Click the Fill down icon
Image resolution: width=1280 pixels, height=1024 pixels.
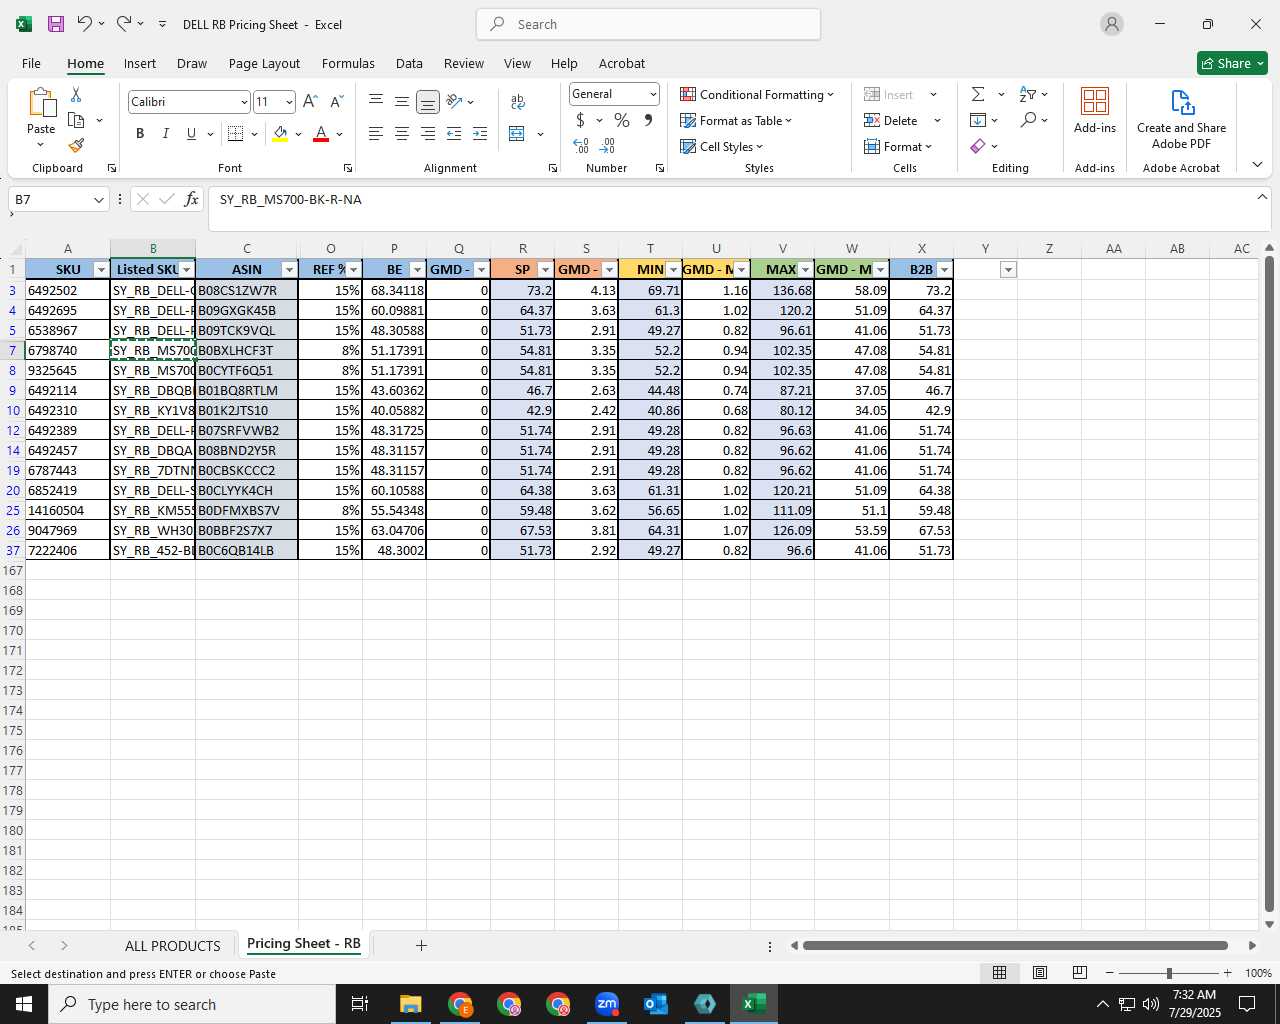pyautogui.click(x=978, y=120)
